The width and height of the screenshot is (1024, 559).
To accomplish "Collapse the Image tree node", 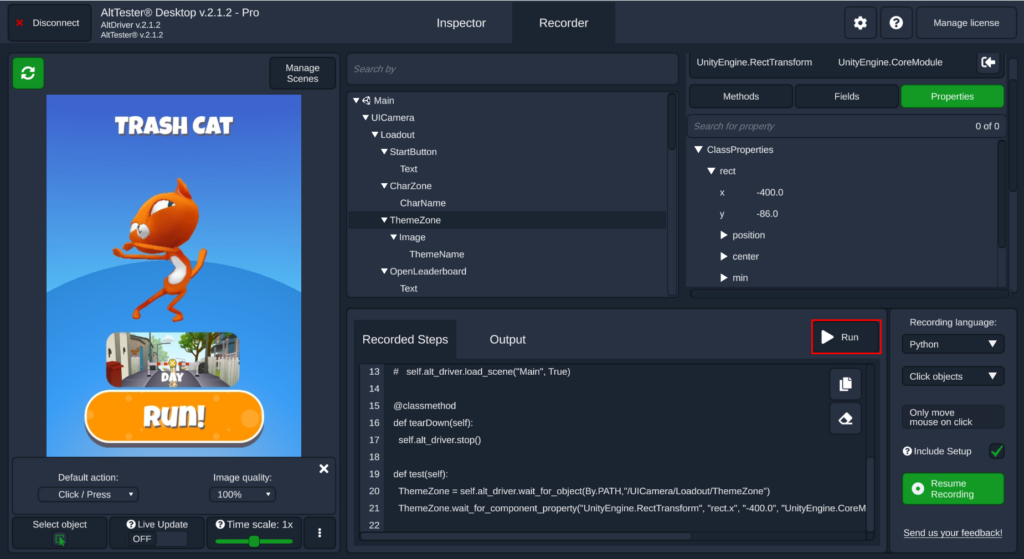I will tap(393, 237).
